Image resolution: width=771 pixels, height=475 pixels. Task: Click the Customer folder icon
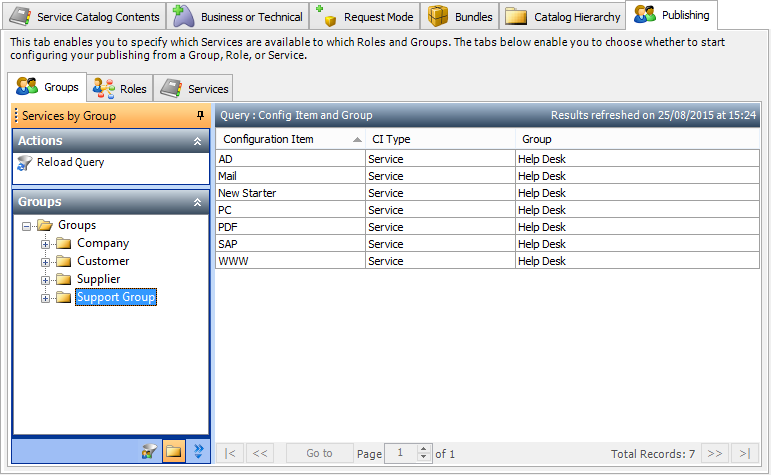tap(63, 261)
